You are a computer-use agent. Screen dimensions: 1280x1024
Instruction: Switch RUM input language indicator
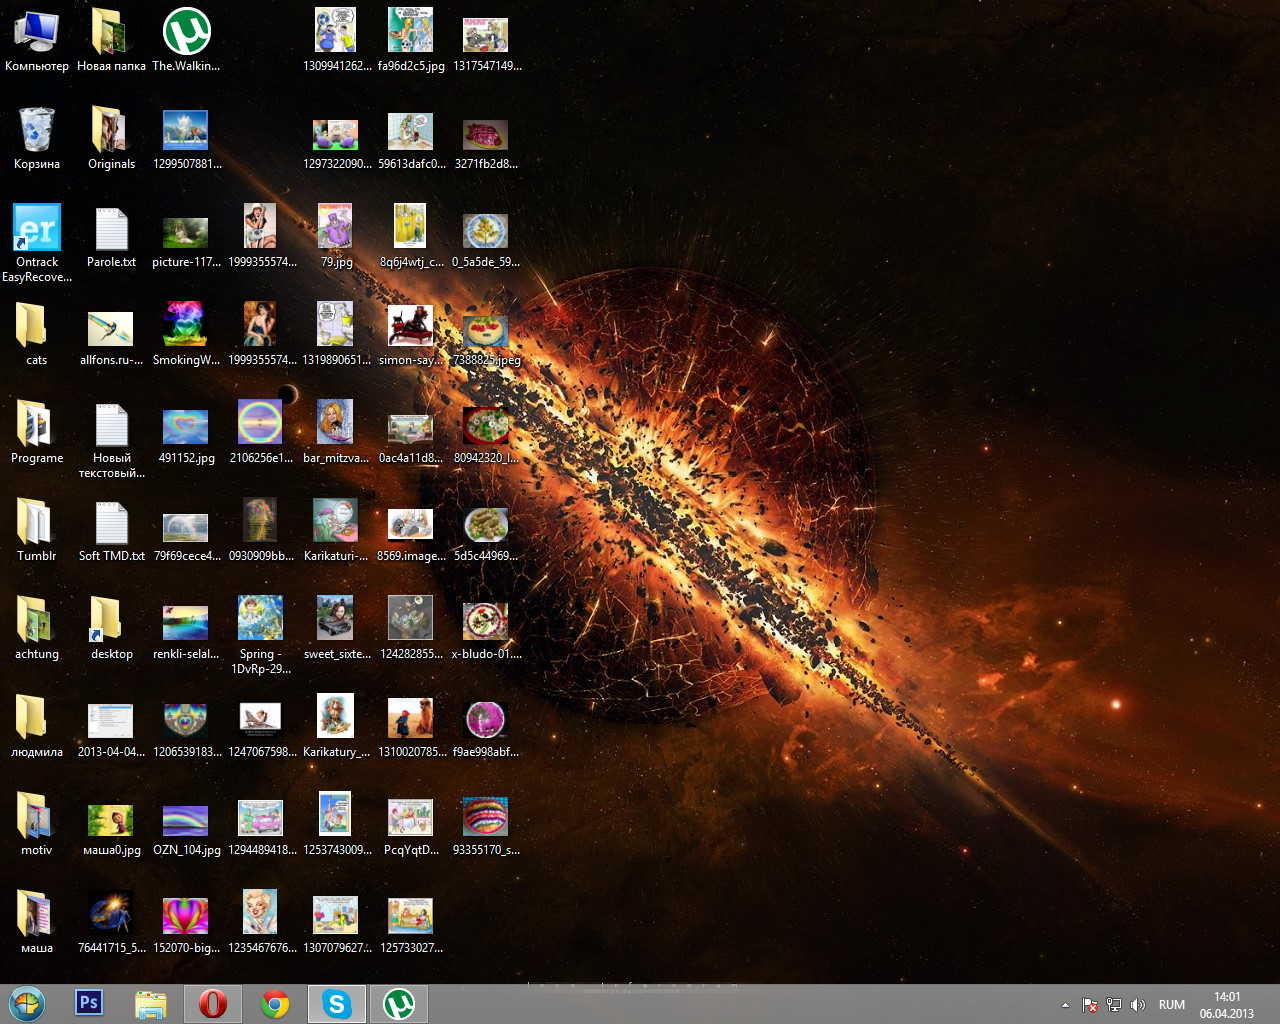[x=1171, y=1005]
